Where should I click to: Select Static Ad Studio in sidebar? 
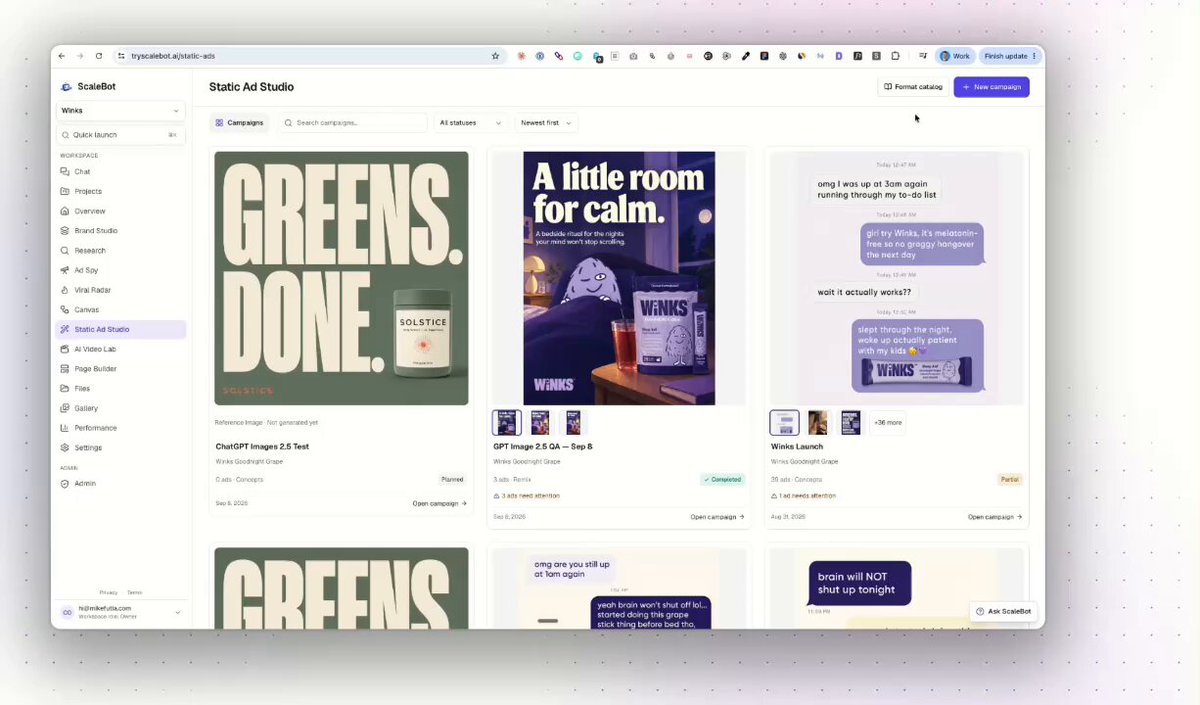pyautogui.click(x=121, y=329)
